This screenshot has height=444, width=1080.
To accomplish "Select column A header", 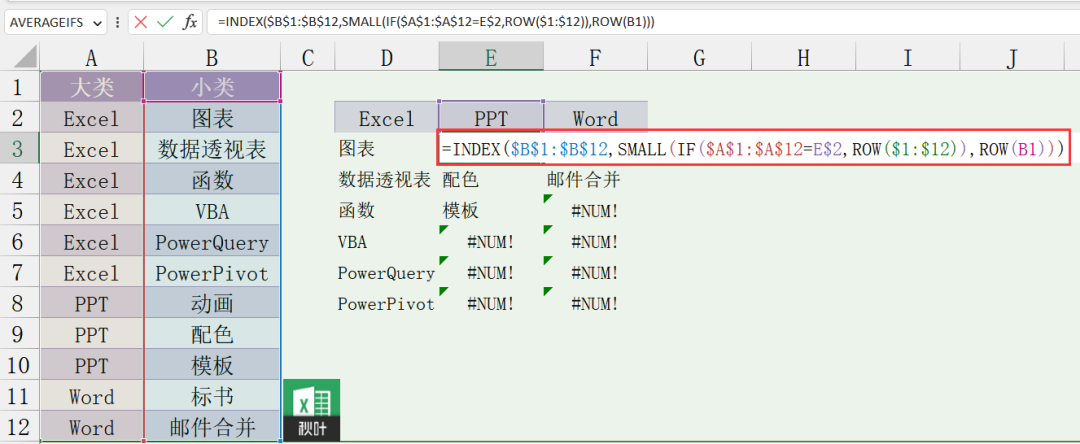I will (x=92, y=57).
